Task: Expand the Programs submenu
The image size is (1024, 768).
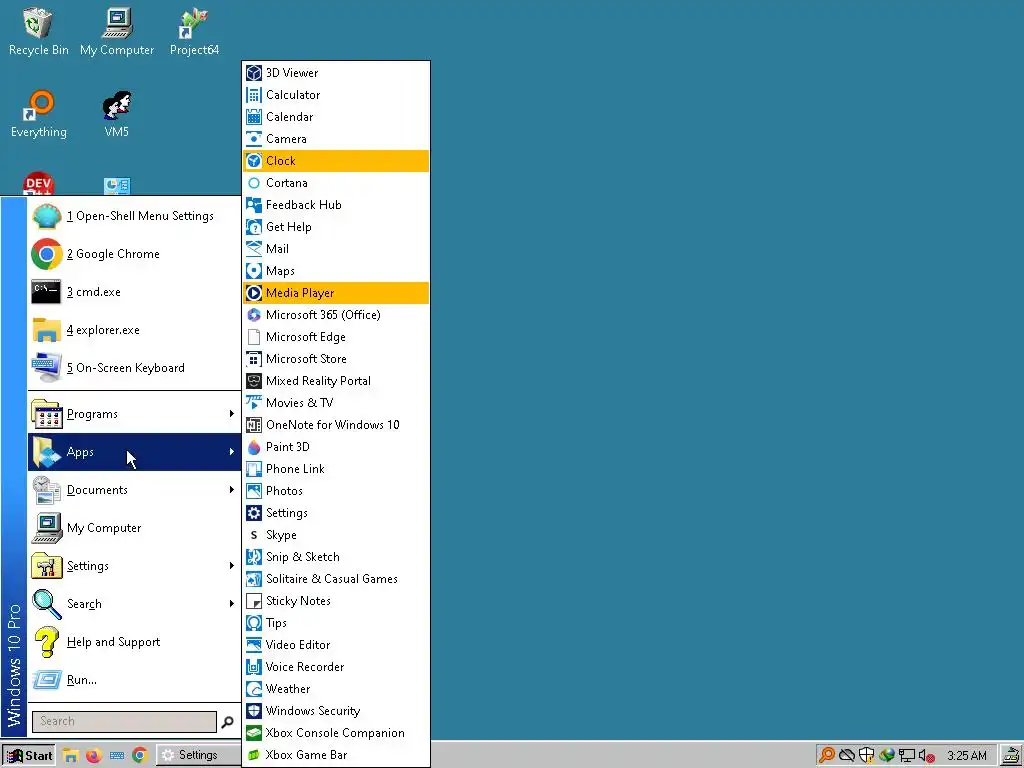Action: [x=135, y=414]
